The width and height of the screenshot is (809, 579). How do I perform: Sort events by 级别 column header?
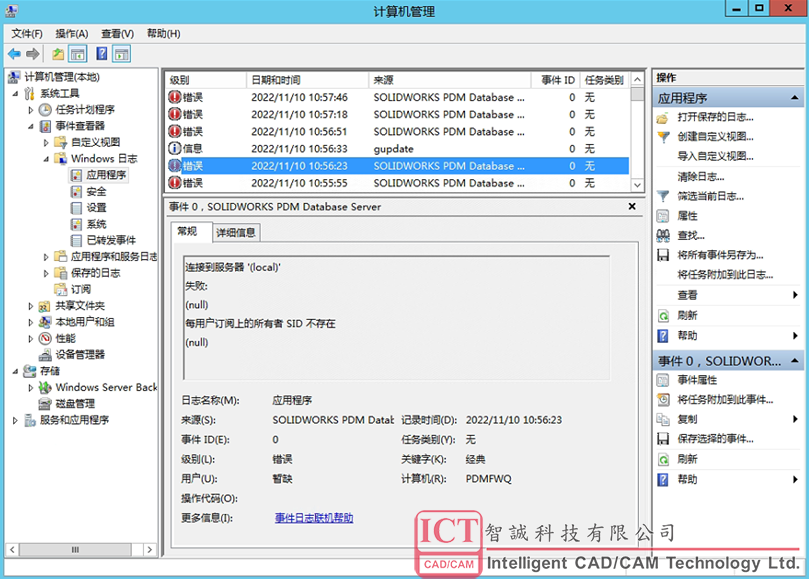205,80
